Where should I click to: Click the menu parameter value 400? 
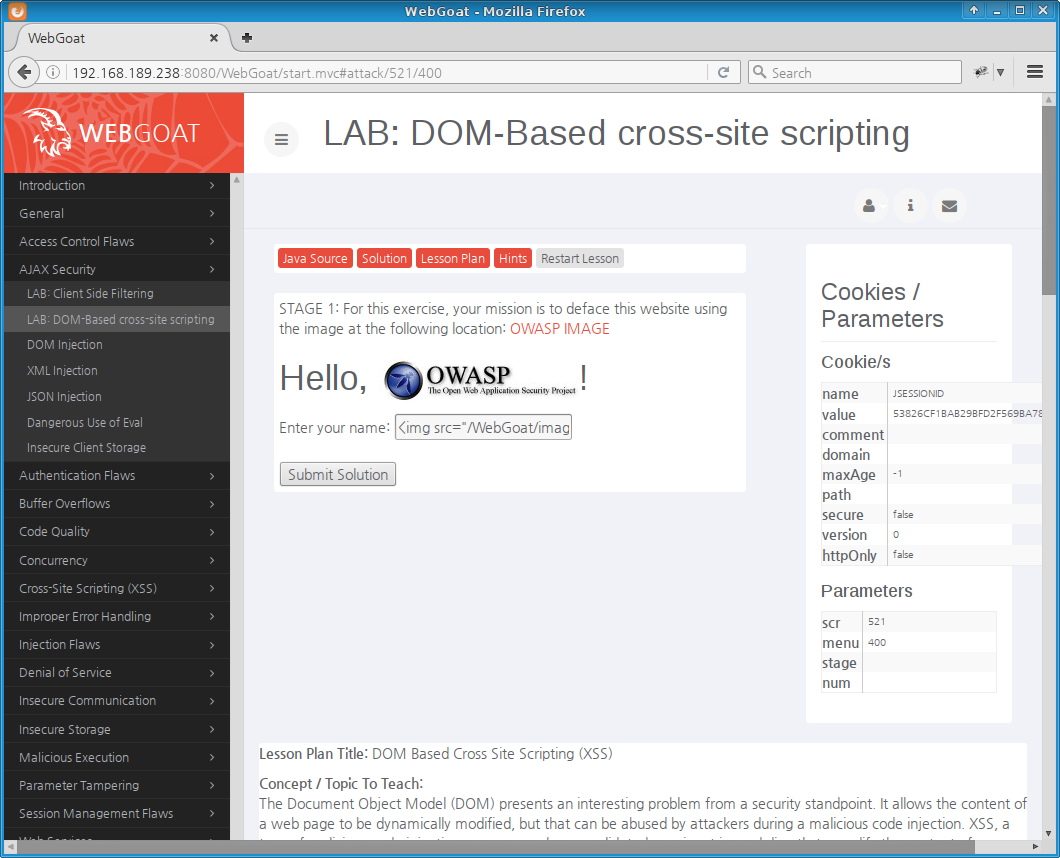[877, 642]
